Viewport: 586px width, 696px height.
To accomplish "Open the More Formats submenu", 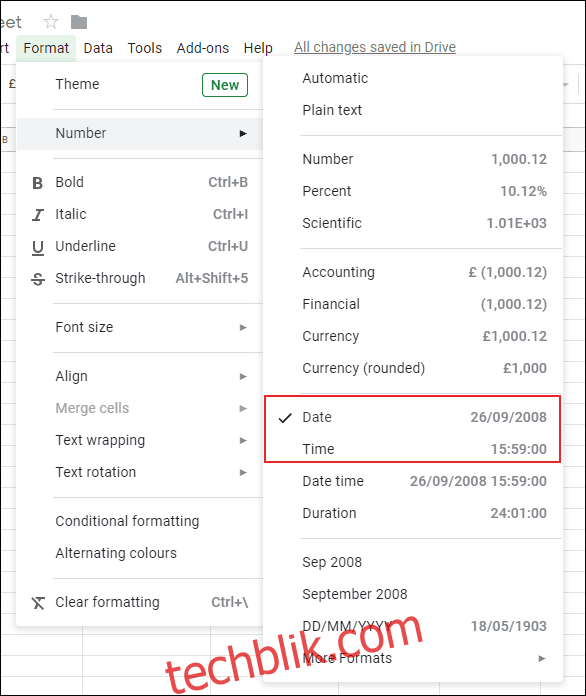I will [412, 658].
